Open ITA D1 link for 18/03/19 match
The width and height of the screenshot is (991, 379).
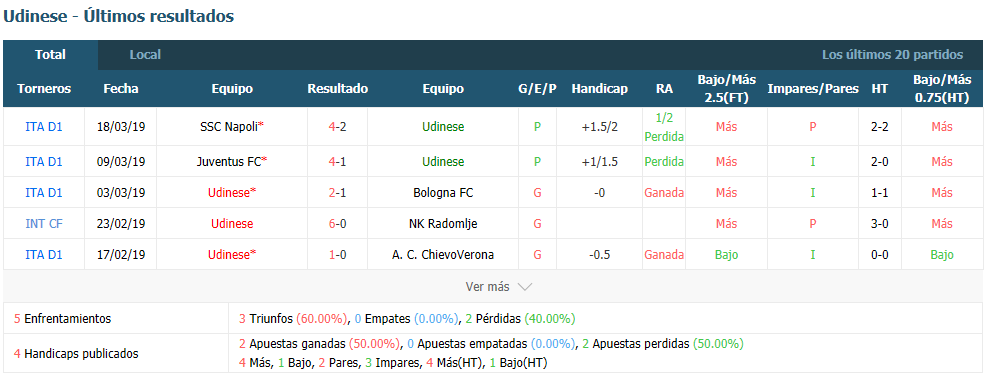tap(44, 126)
